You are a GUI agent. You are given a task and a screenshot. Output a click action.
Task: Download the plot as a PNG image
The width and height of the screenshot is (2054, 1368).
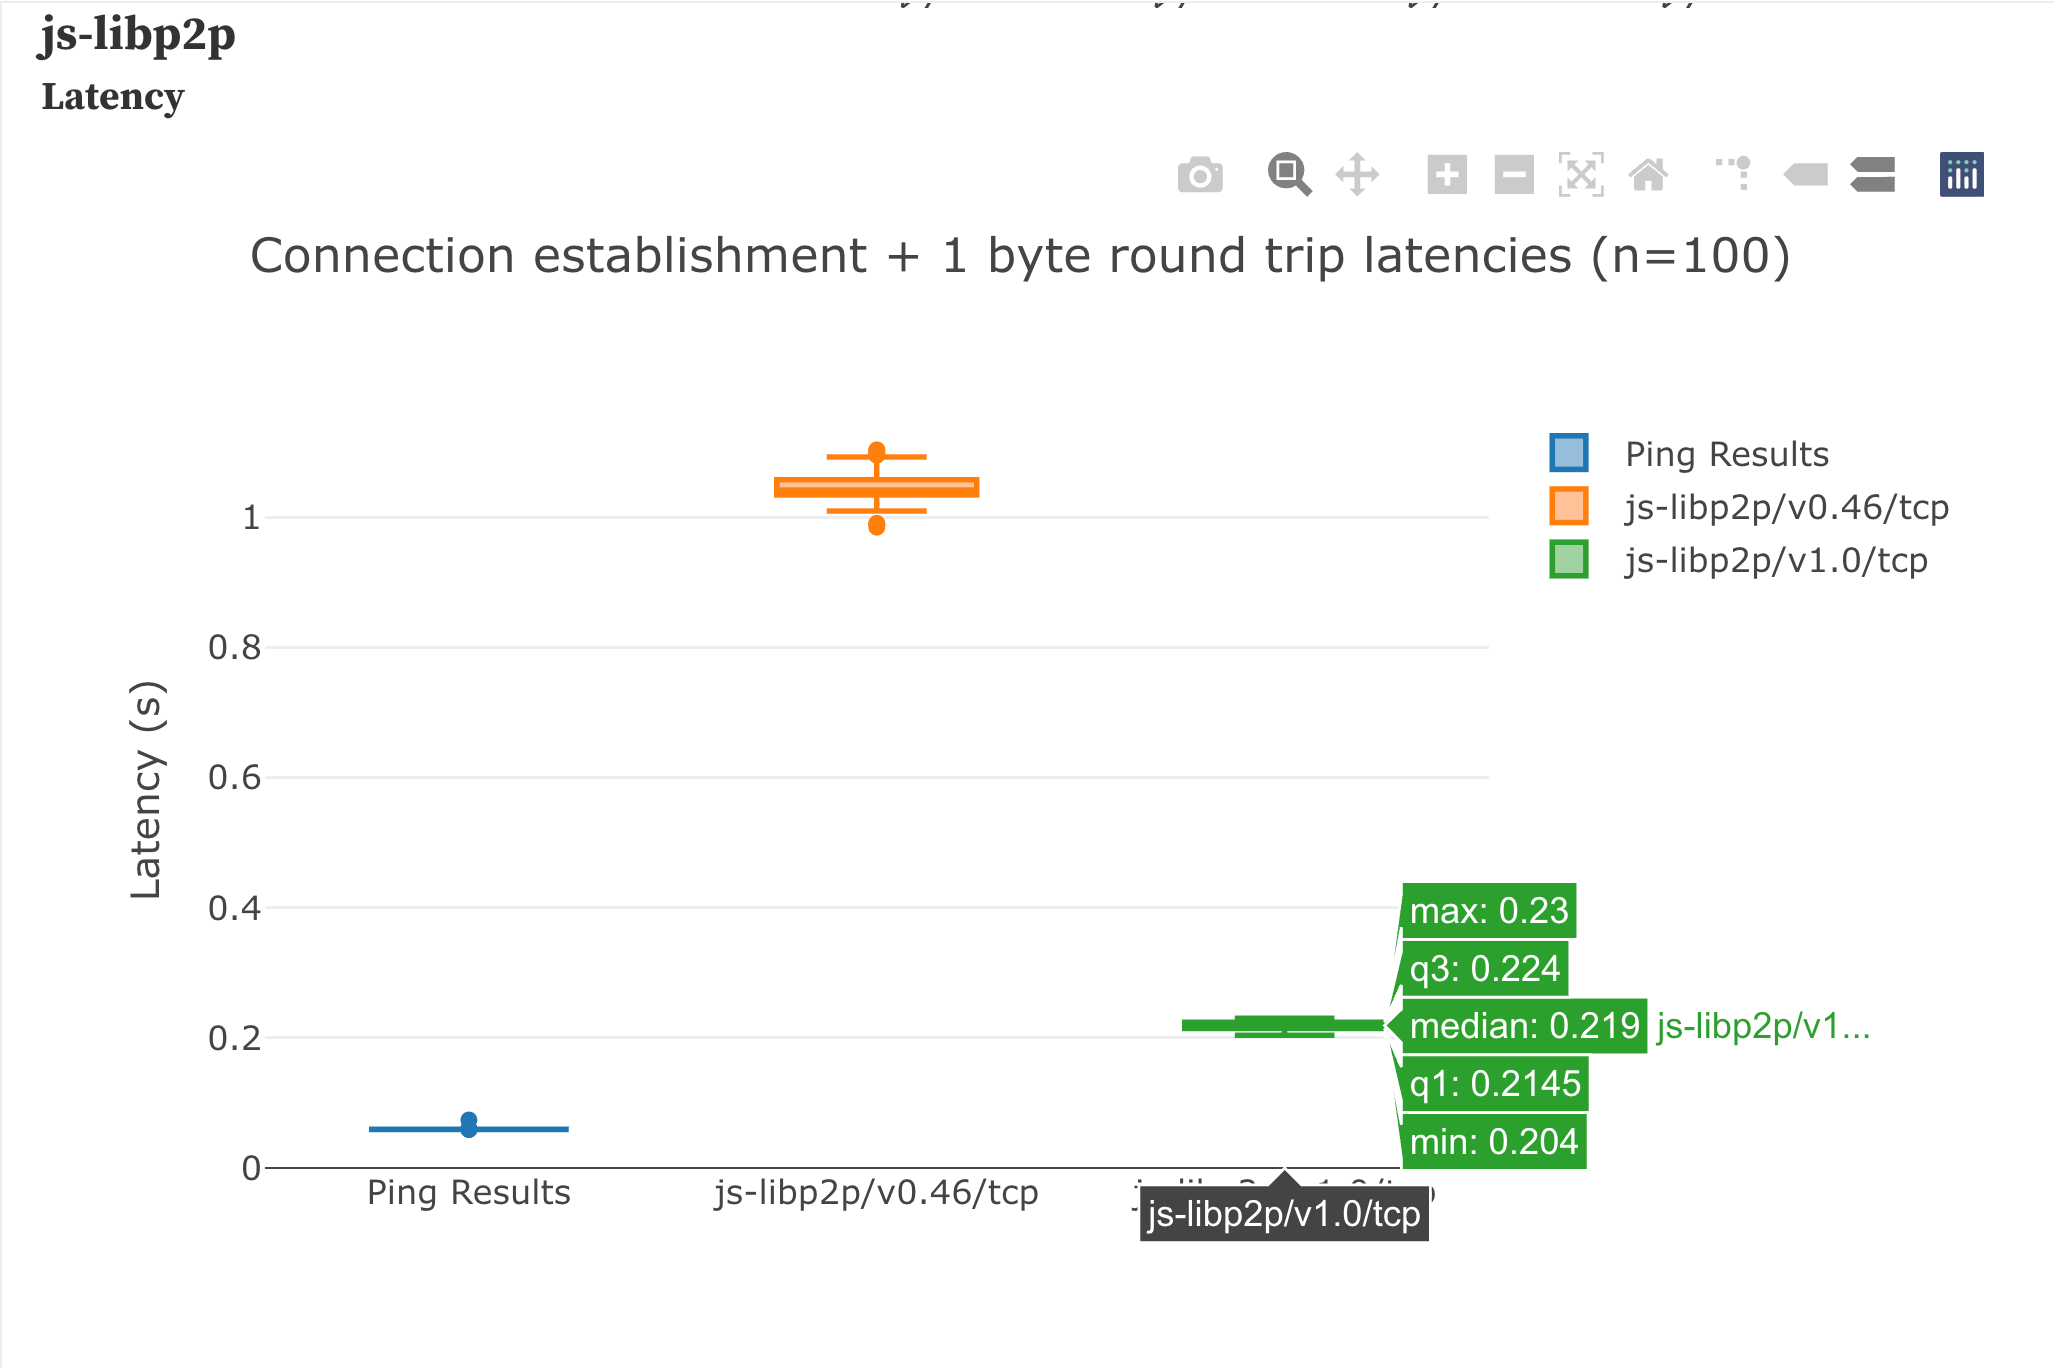point(1201,174)
